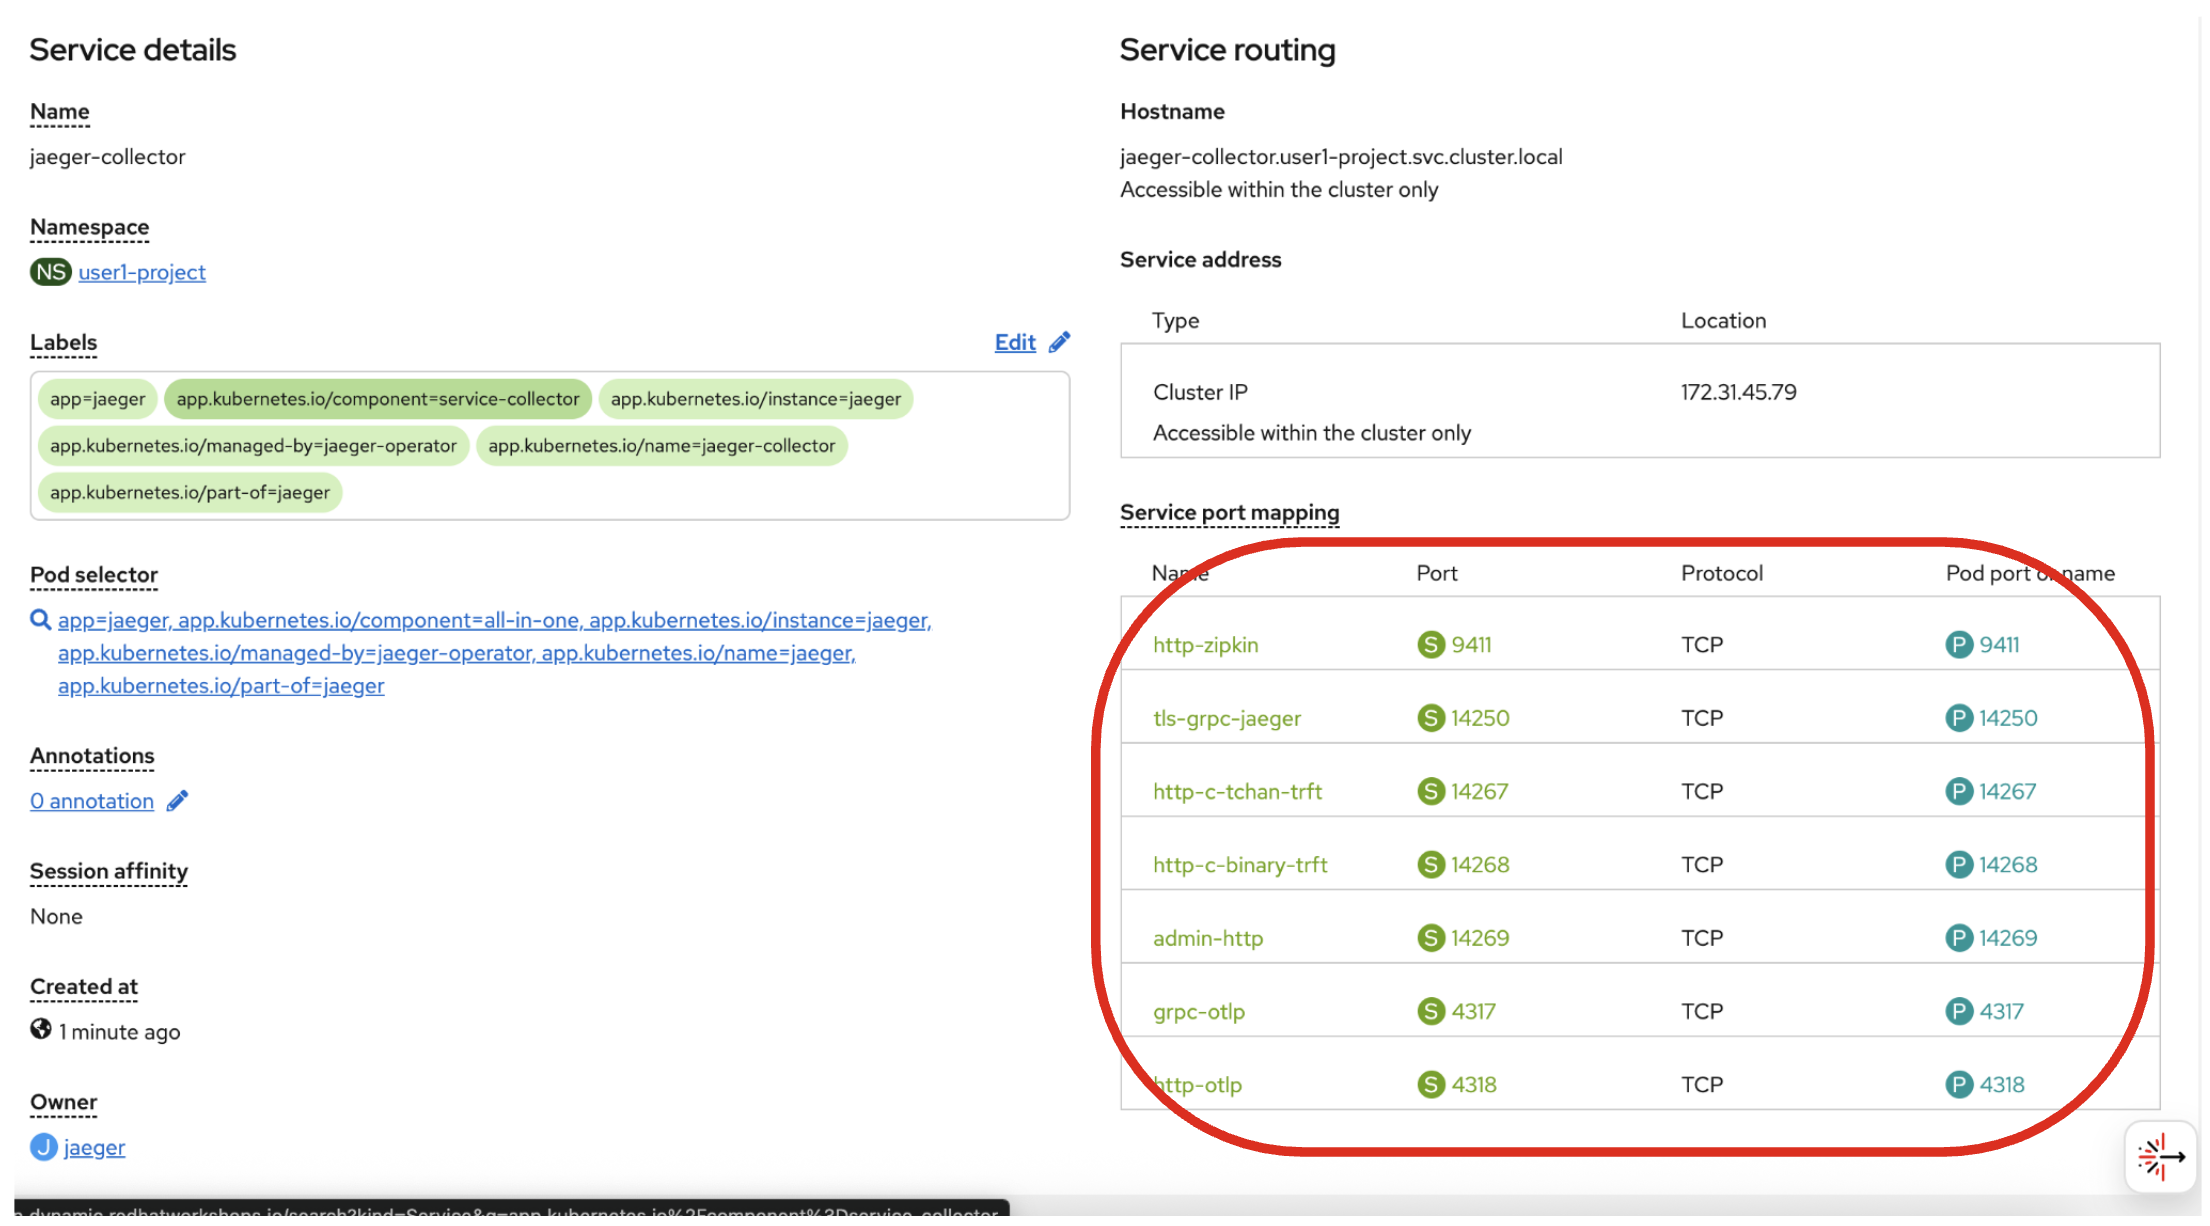This screenshot has height=1226, width=2210.
Task: Click the globe icon beside 1 minute ago
Action: (41, 1030)
